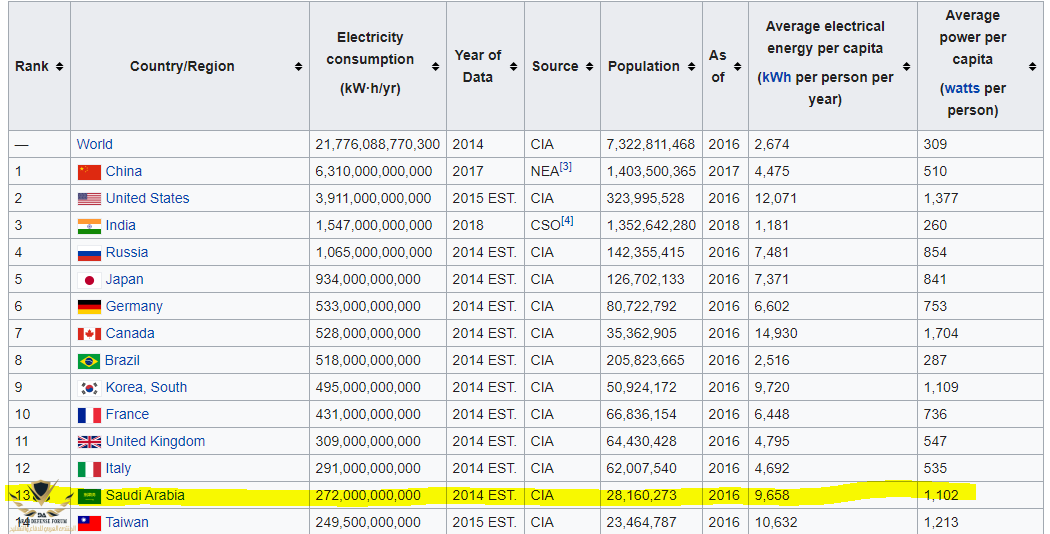Open the World link
The width and height of the screenshot is (1050, 534).
pos(95,144)
